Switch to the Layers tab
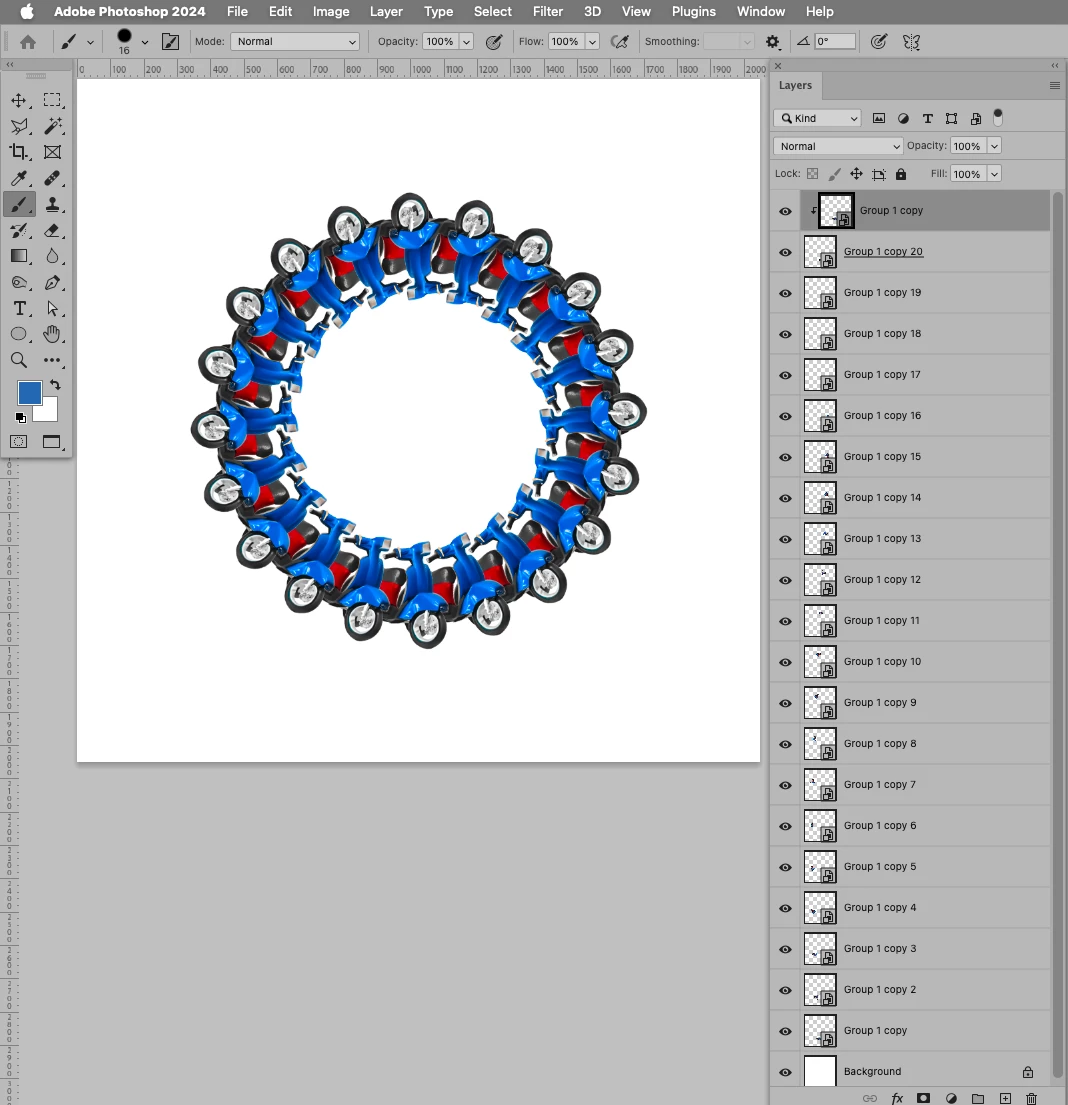1068x1105 pixels. coord(795,85)
